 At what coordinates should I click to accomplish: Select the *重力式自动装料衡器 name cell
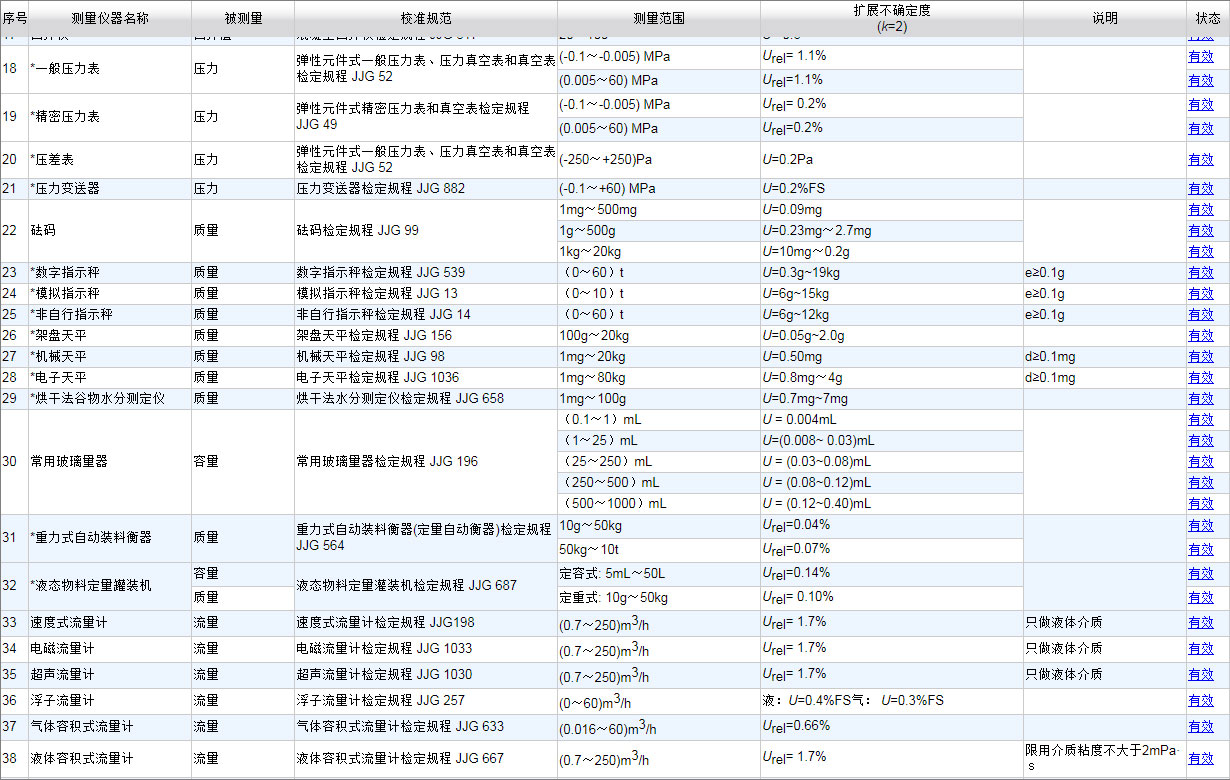click(110, 538)
